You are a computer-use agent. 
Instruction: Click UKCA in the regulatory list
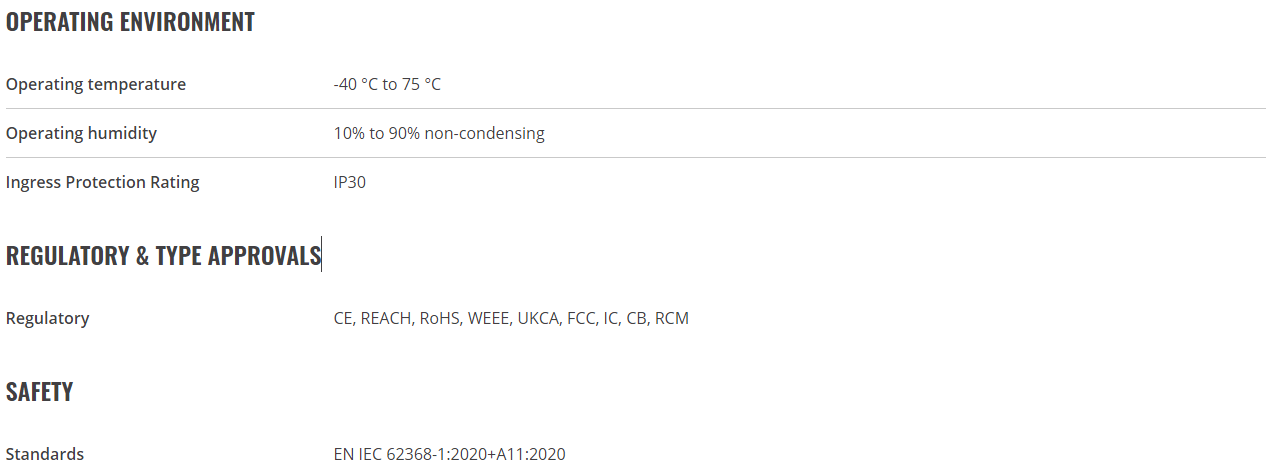[538, 318]
